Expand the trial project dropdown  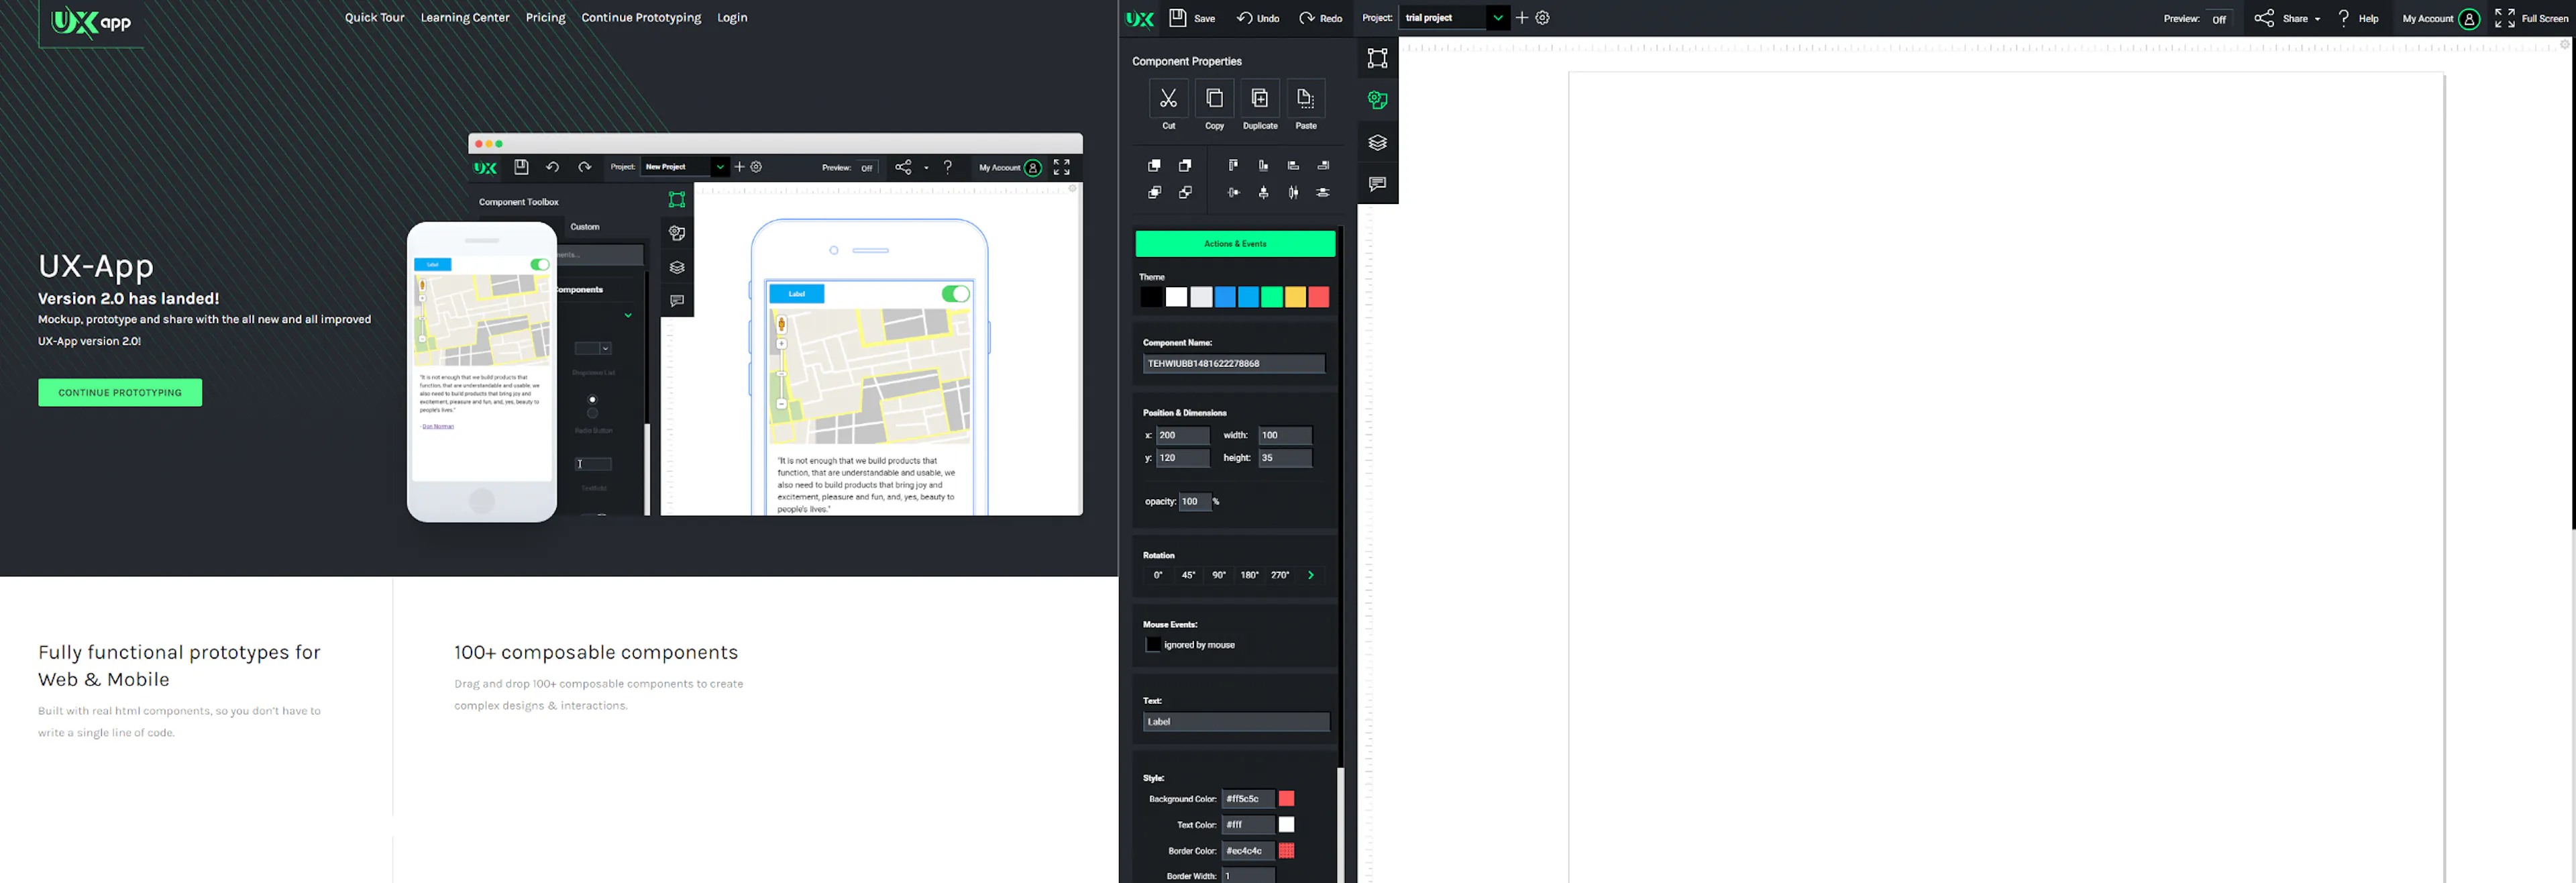(x=1497, y=18)
